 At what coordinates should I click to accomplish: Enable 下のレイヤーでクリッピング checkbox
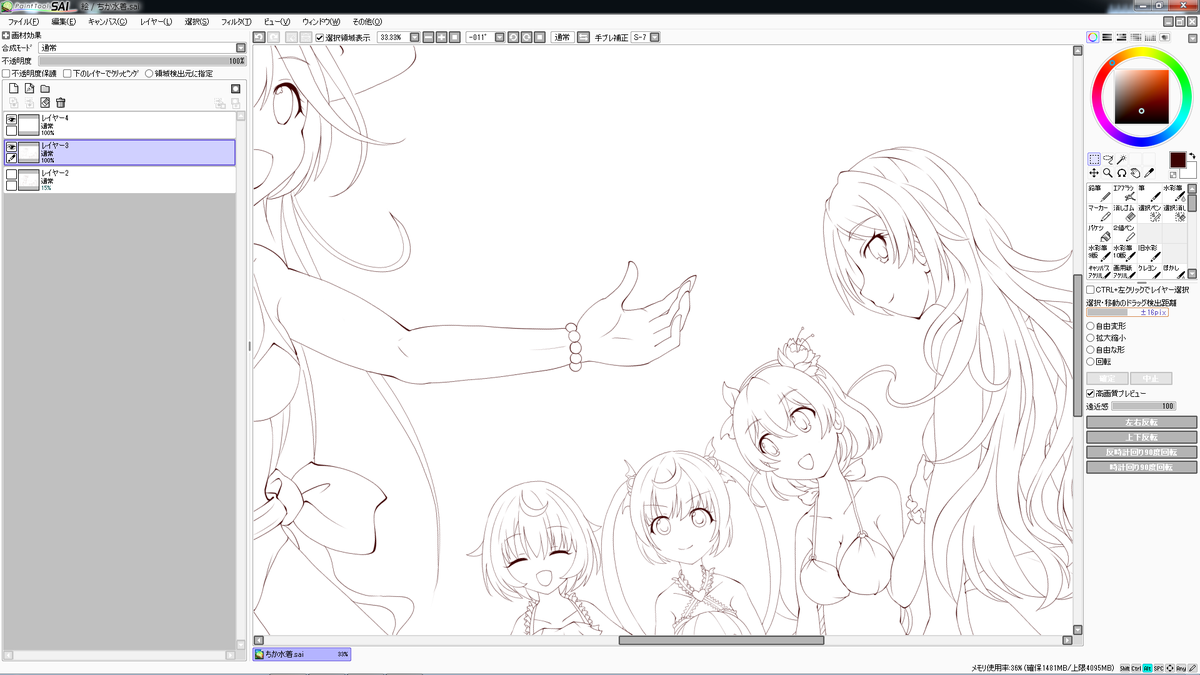[67, 73]
